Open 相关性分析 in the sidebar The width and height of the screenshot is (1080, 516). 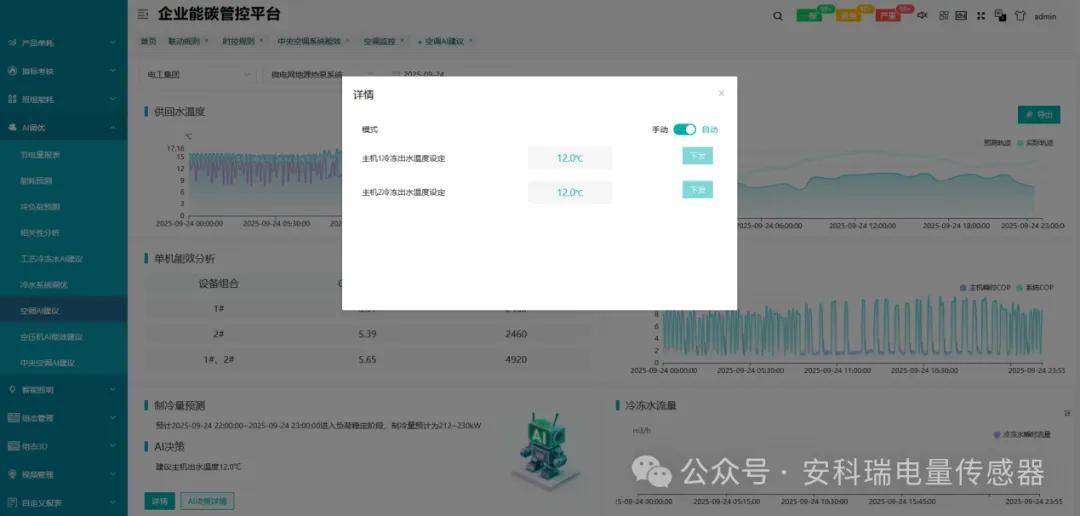40,233
